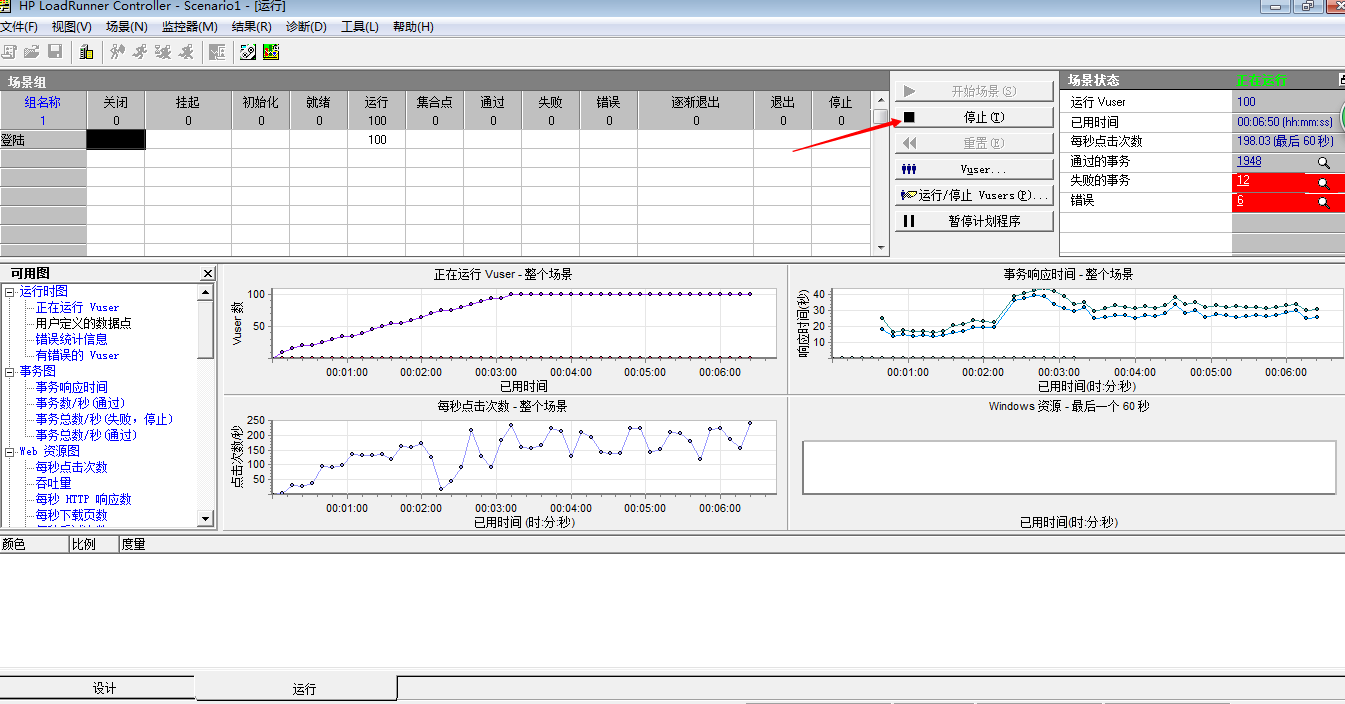Click the grayed-out output window toolbar icon
The height and width of the screenshot is (704, 1345).
217,51
